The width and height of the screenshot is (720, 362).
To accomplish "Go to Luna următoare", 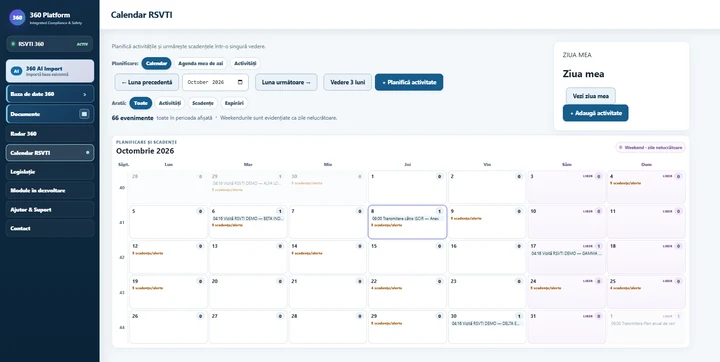I will click(x=286, y=82).
